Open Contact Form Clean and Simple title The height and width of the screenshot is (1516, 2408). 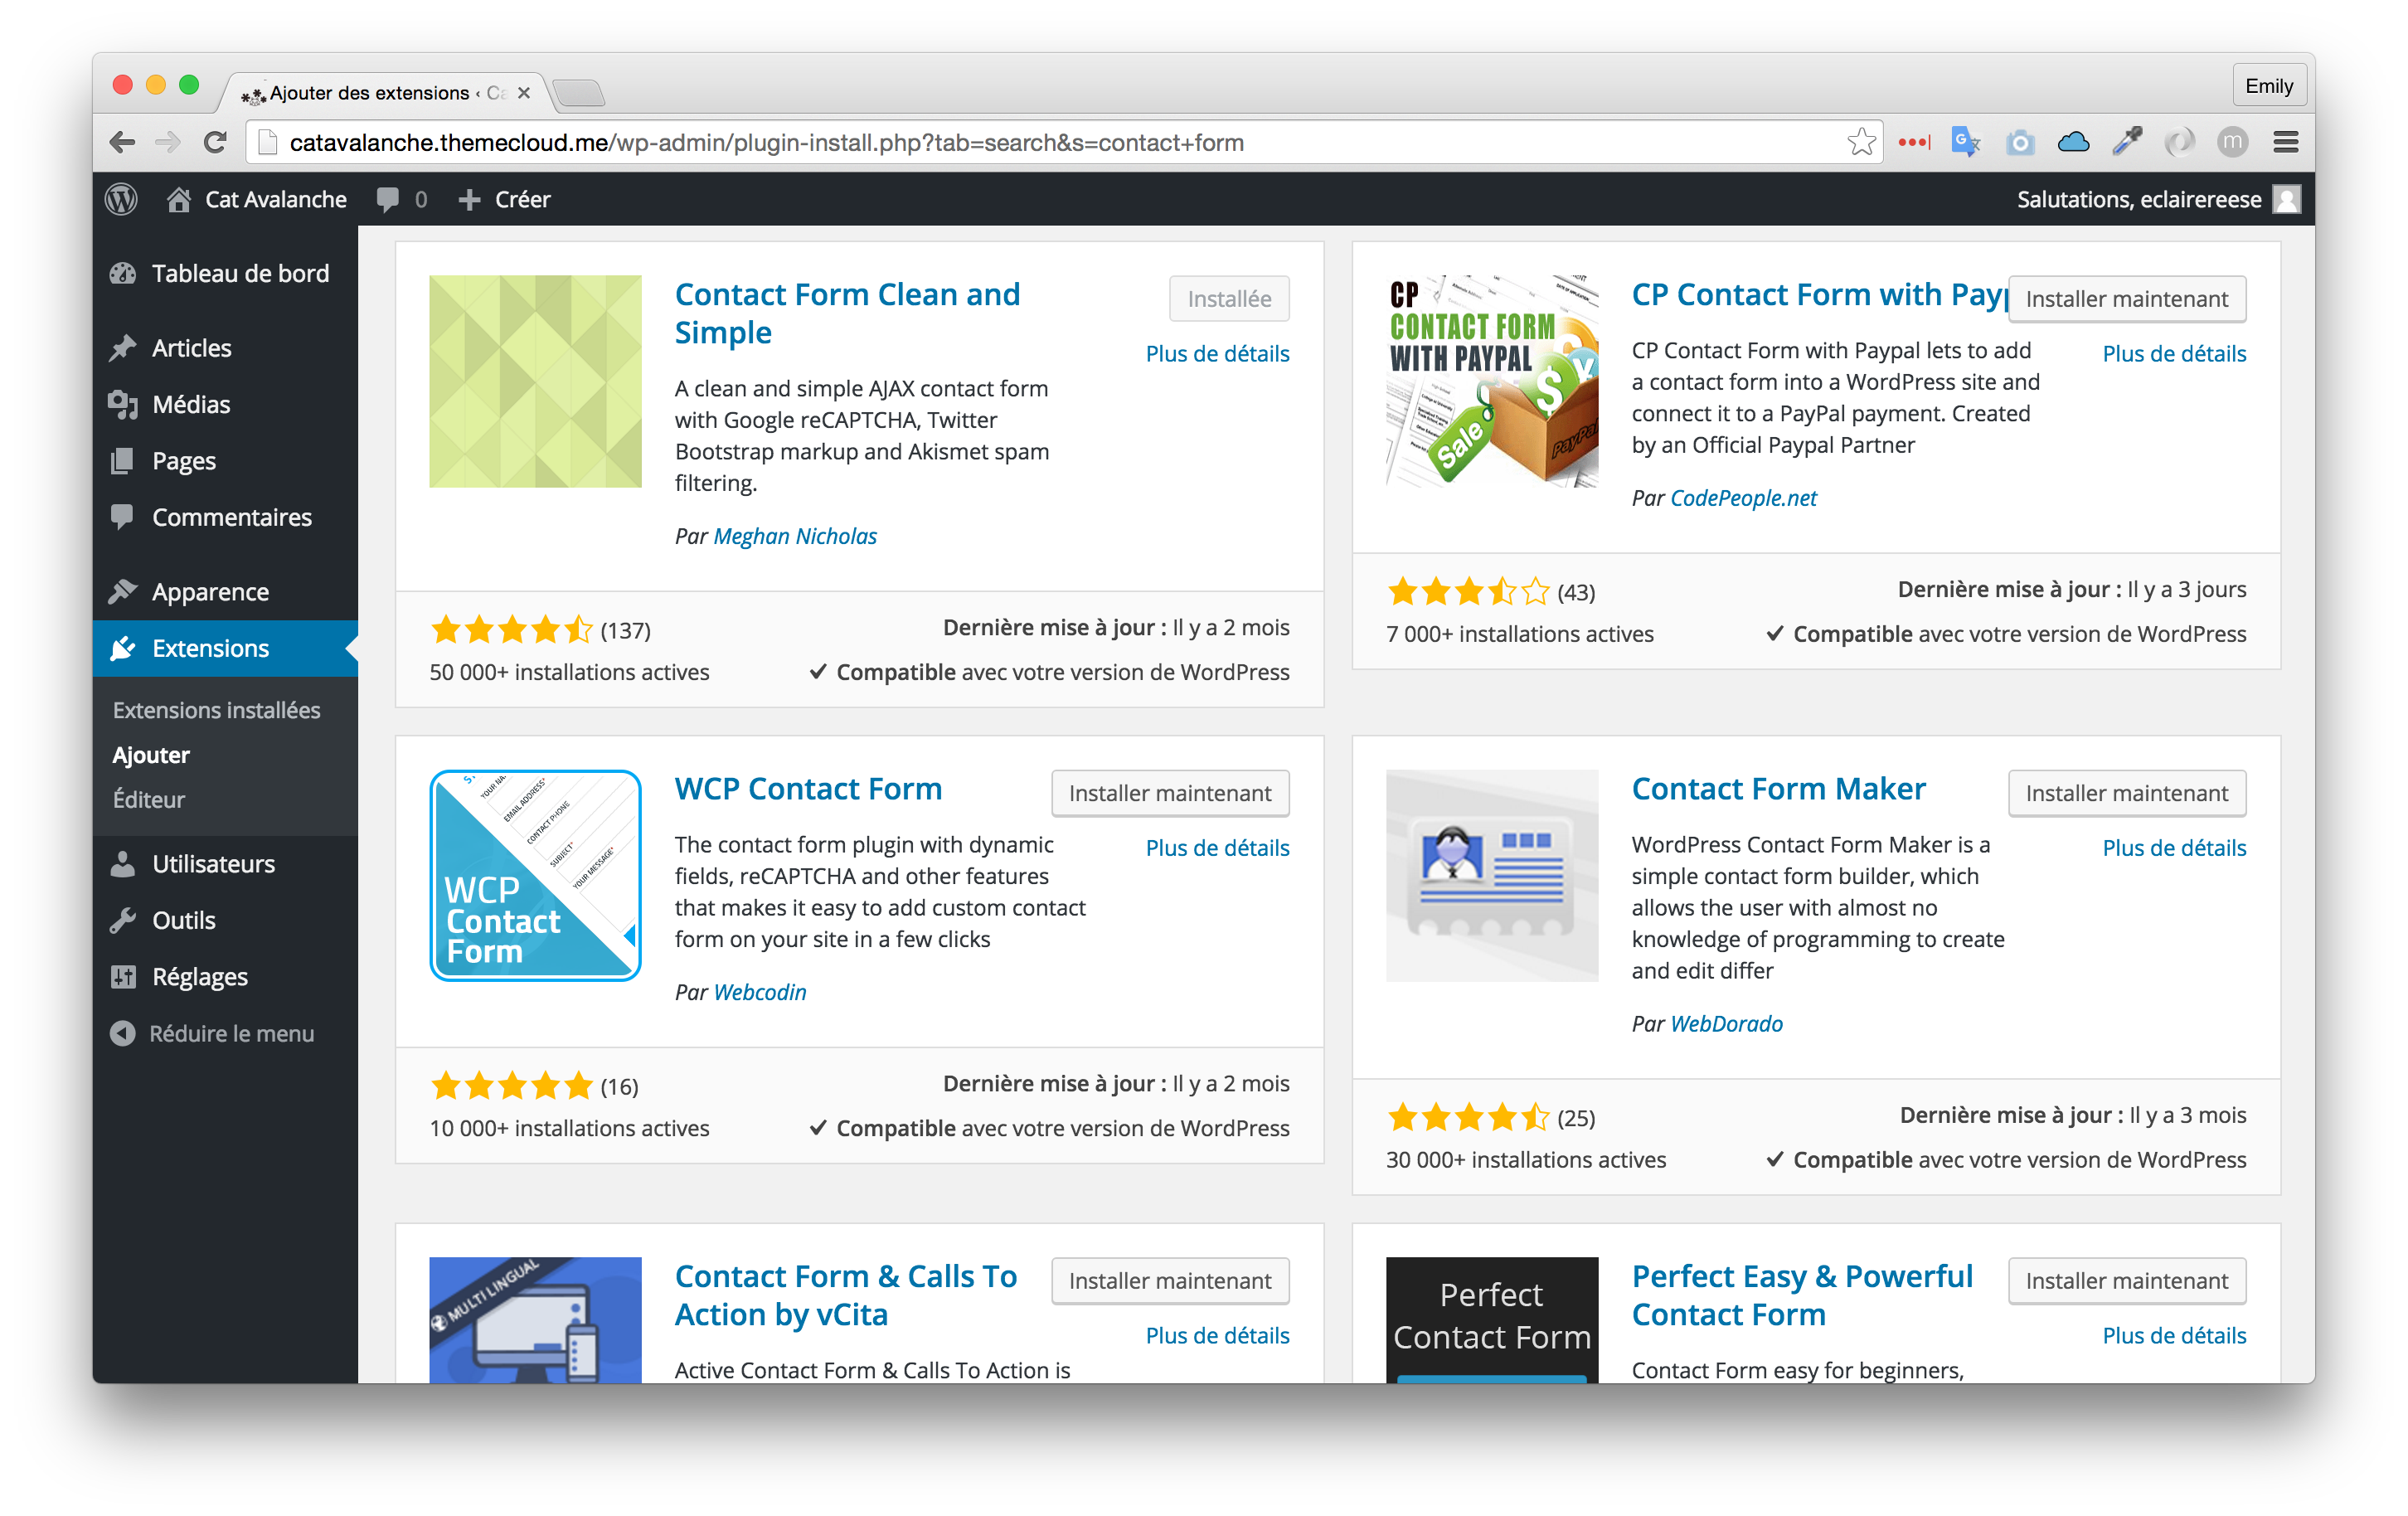[x=847, y=313]
